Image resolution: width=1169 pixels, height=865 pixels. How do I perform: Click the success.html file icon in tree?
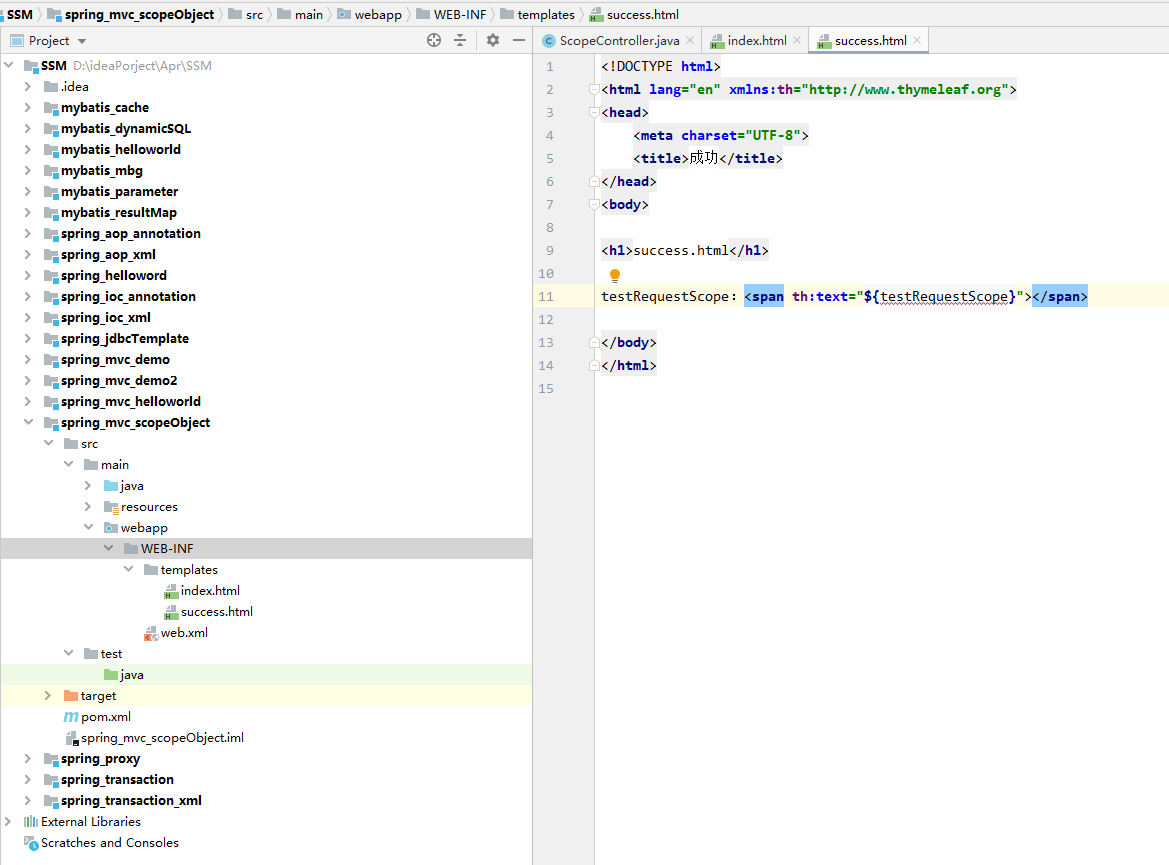pyautogui.click(x=171, y=612)
